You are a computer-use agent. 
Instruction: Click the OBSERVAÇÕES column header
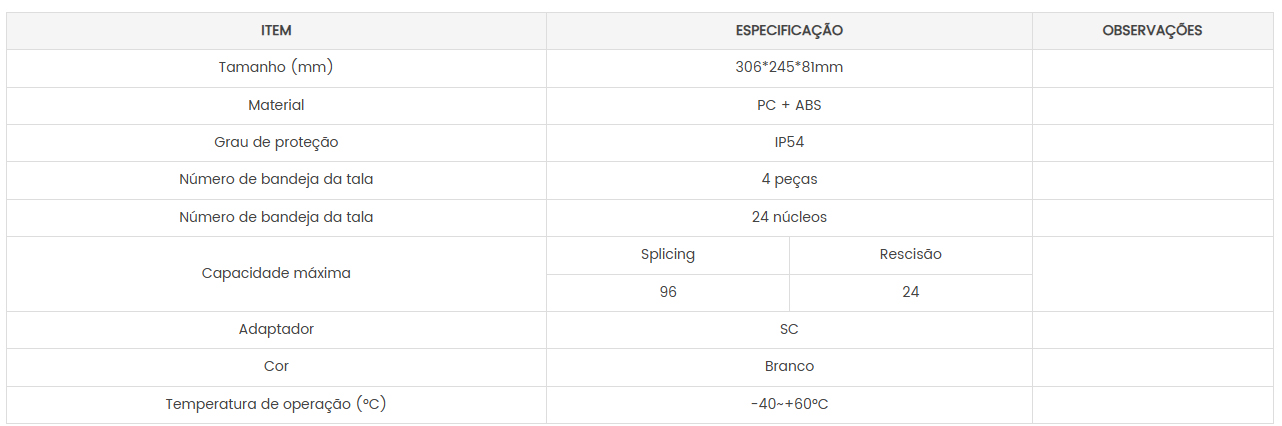1152,31
